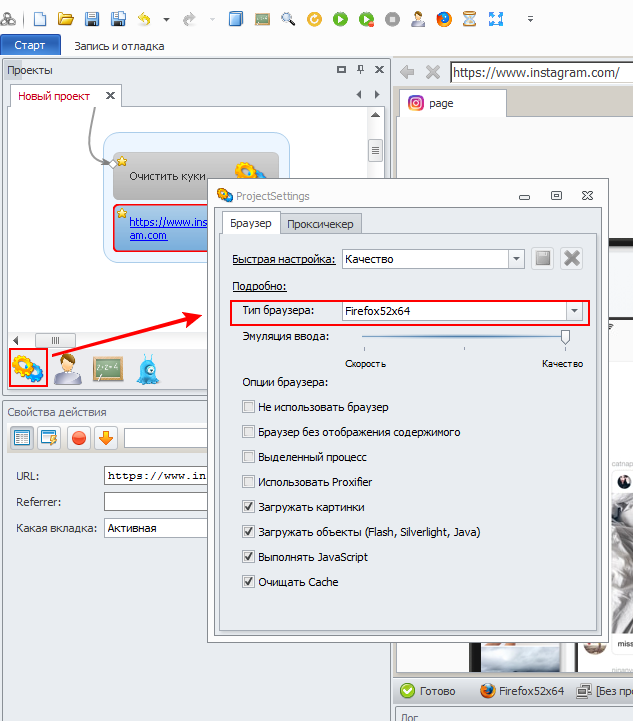Run project with the green play icon
This screenshot has width=633, height=721.
[x=340, y=19]
